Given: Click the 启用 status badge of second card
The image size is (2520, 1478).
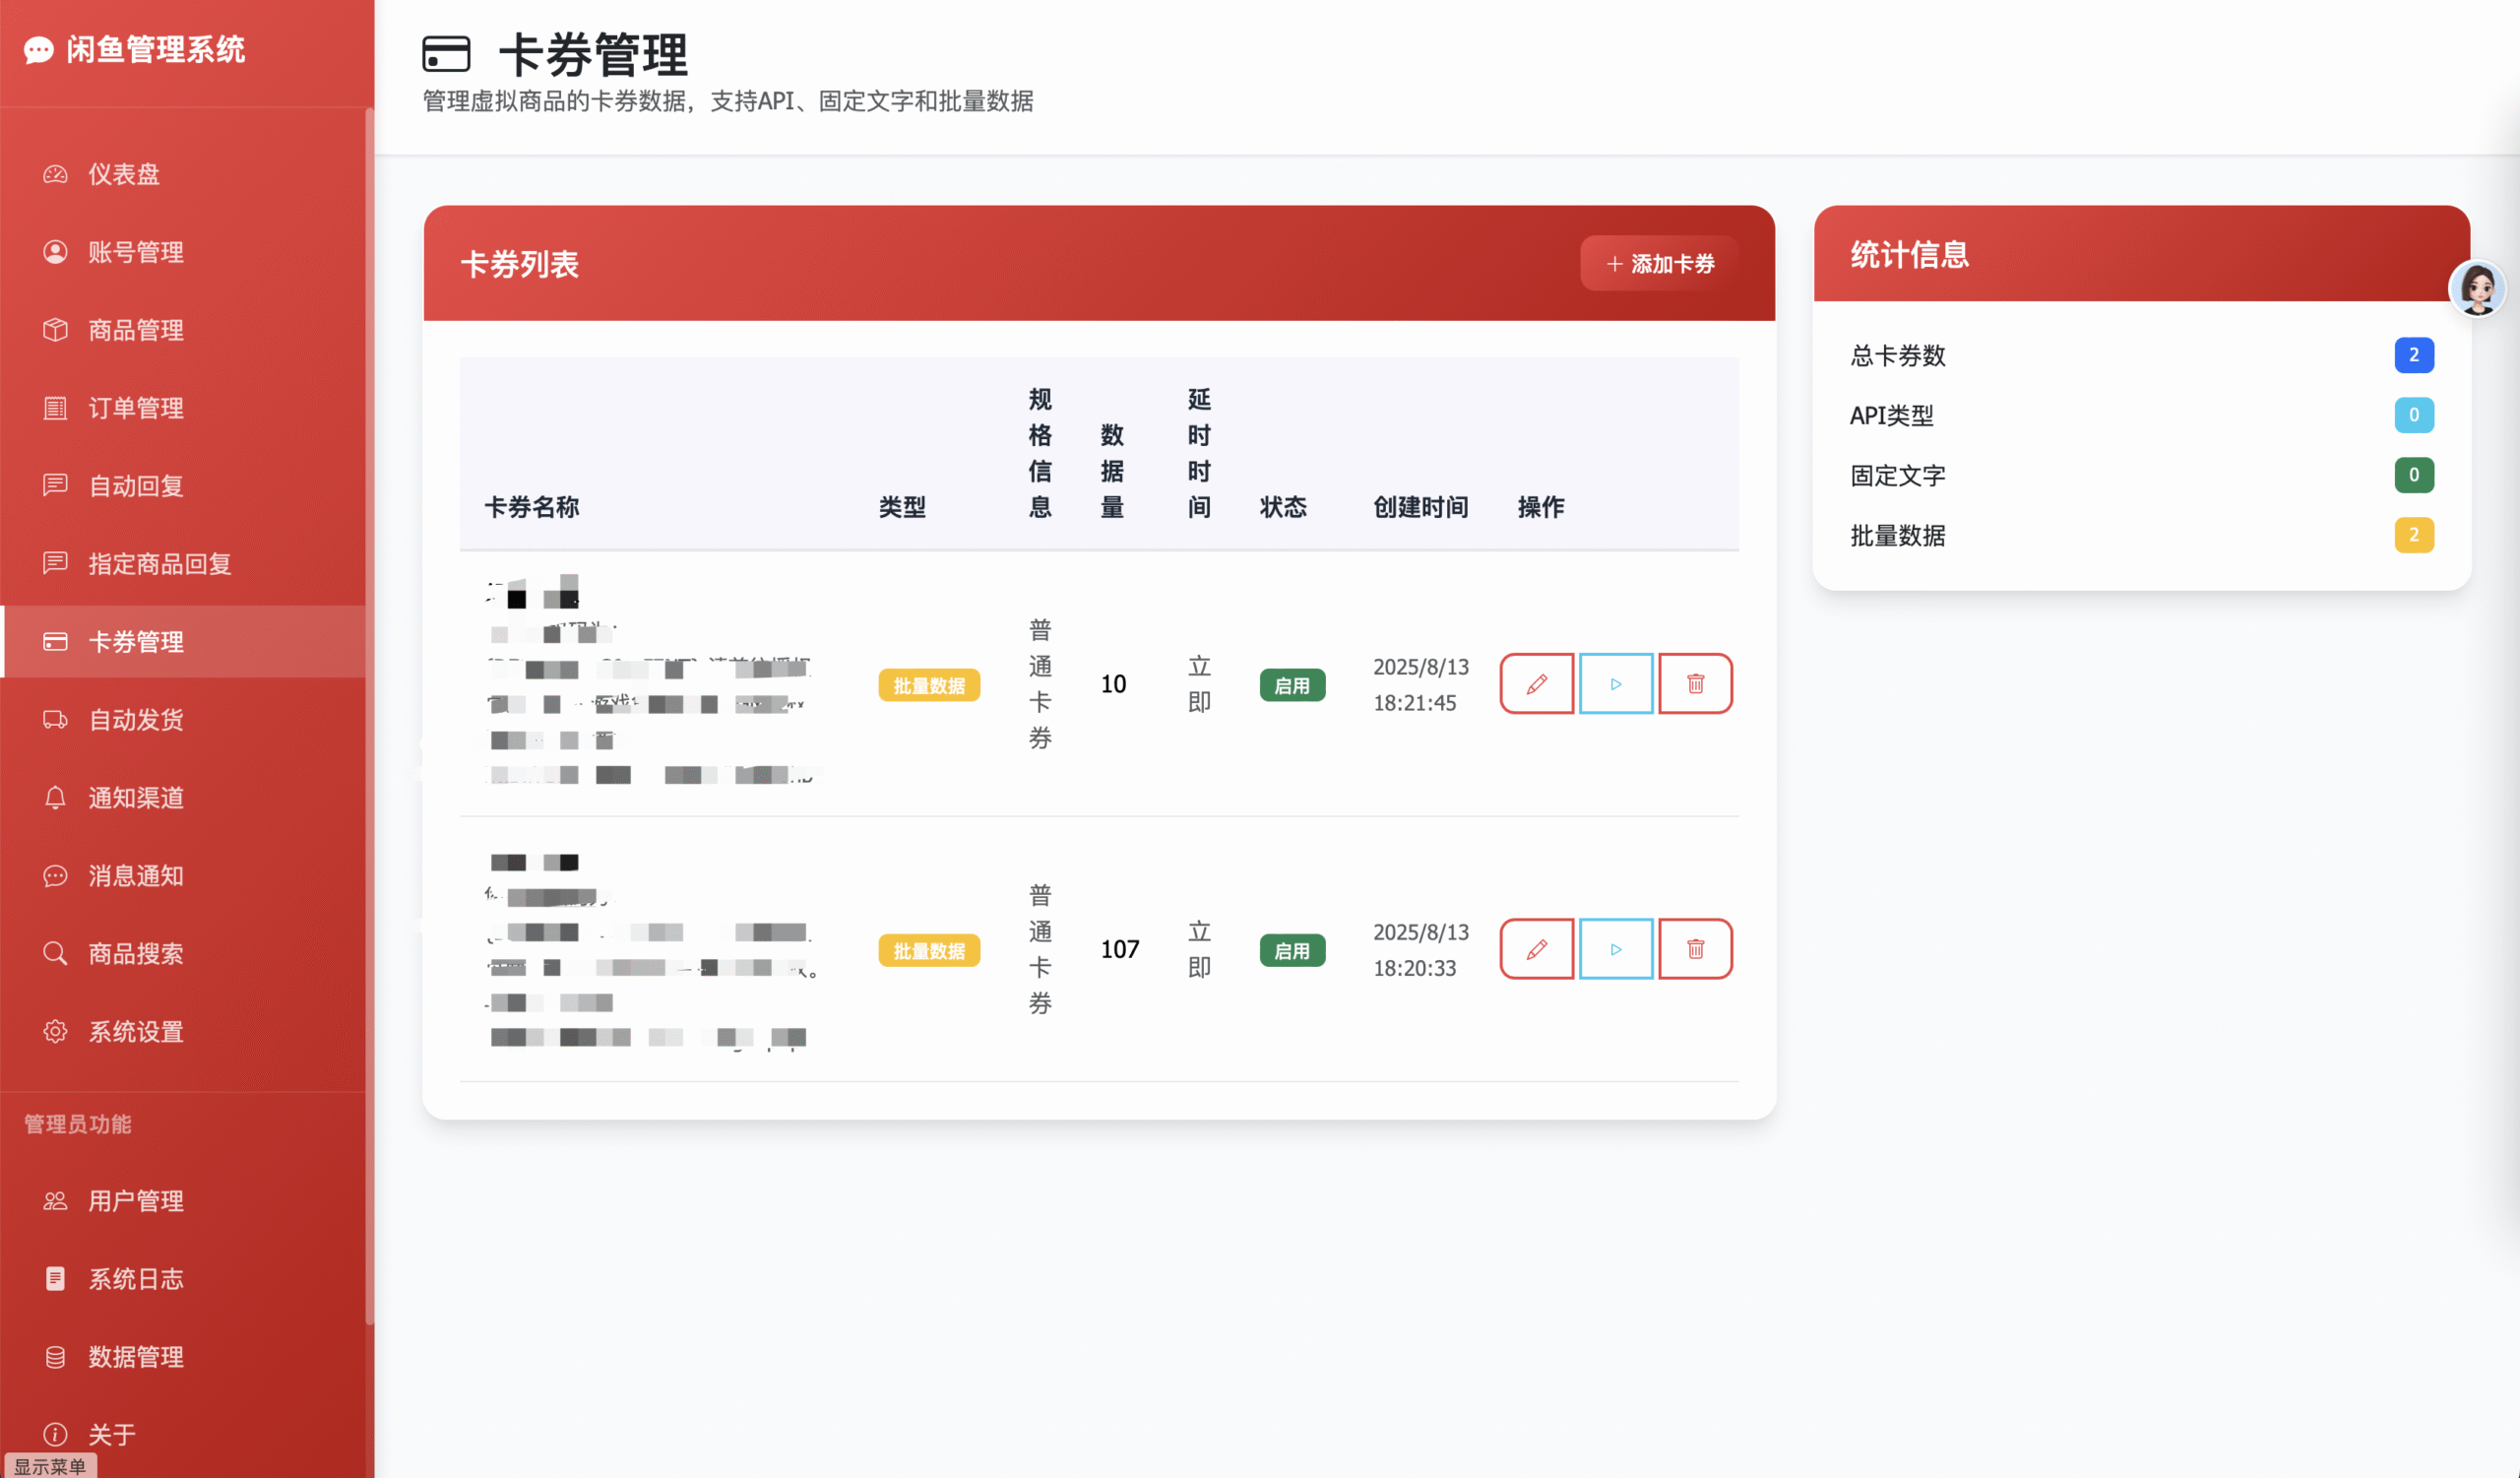Looking at the screenshot, I should [x=1292, y=951].
